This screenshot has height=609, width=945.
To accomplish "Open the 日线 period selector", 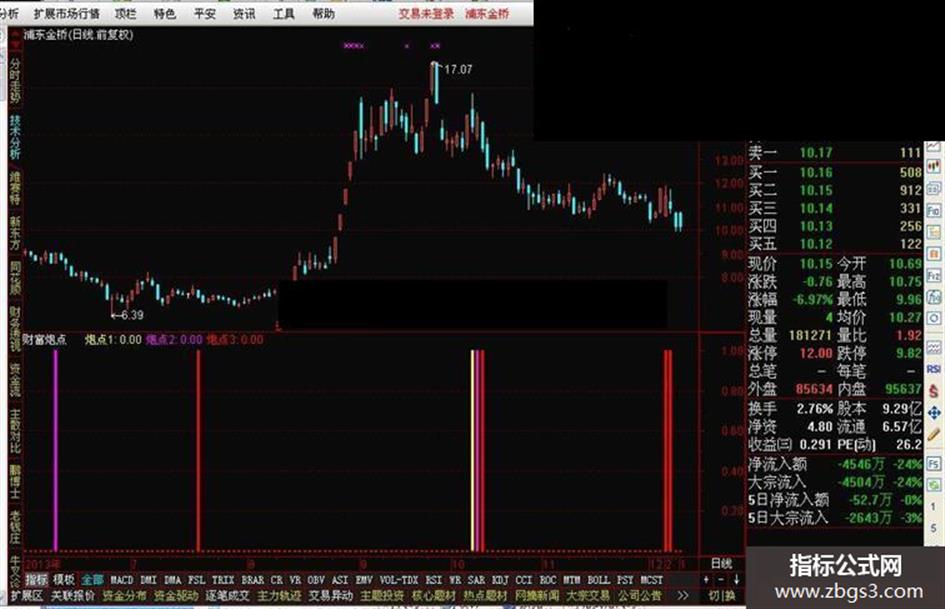I will coord(721,564).
